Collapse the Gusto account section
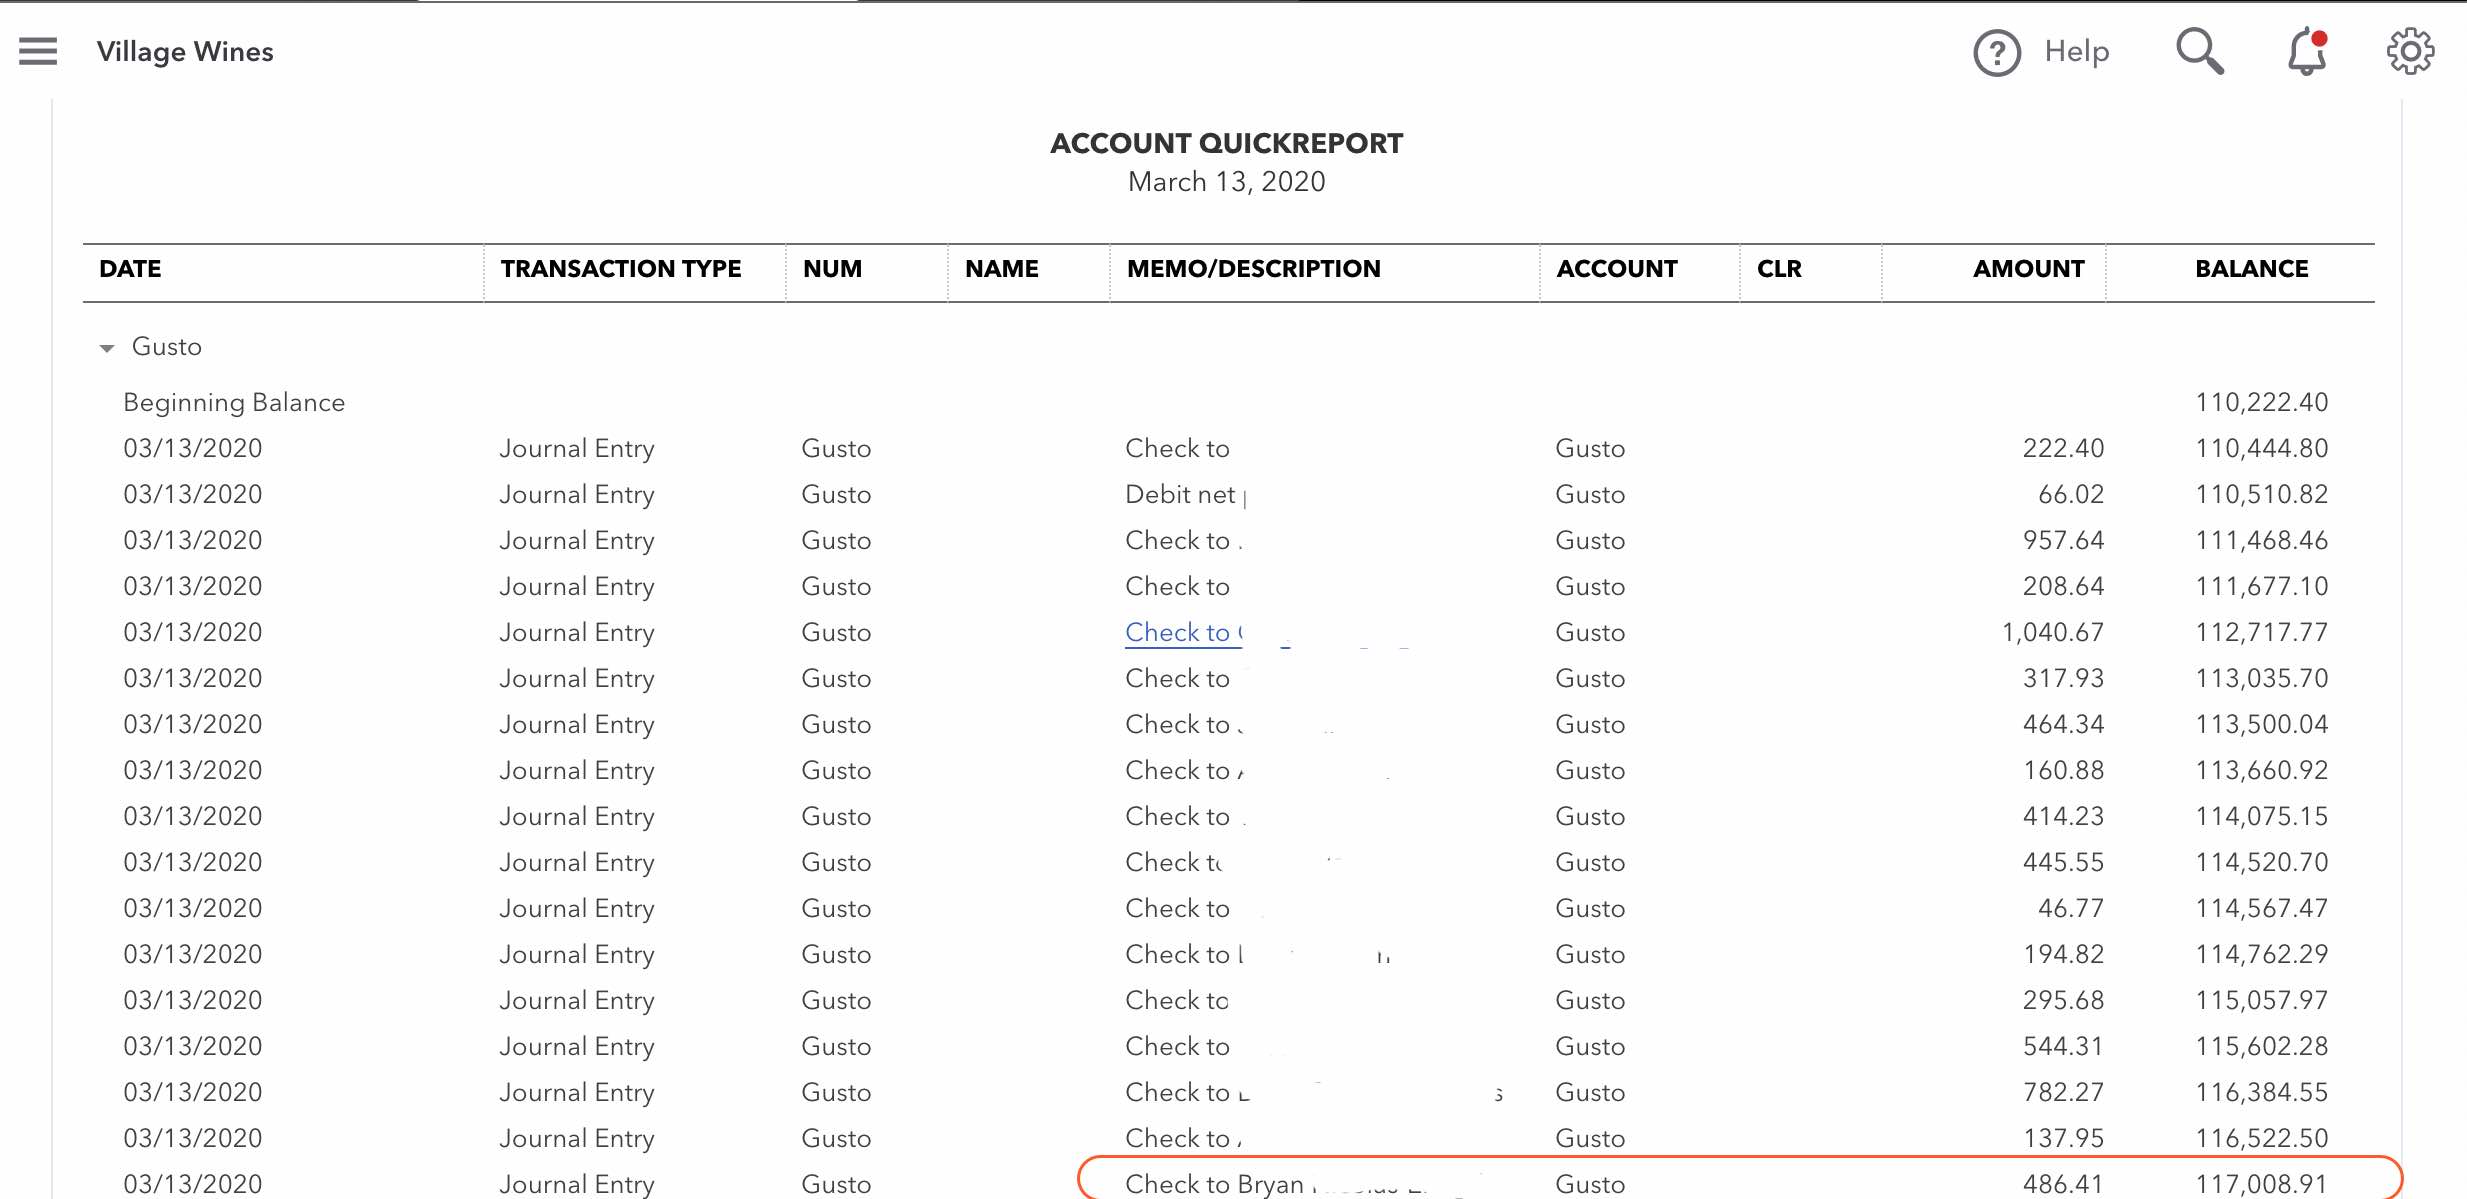The height and width of the screenshot is (1199, 2467). (x=106, y=347)
